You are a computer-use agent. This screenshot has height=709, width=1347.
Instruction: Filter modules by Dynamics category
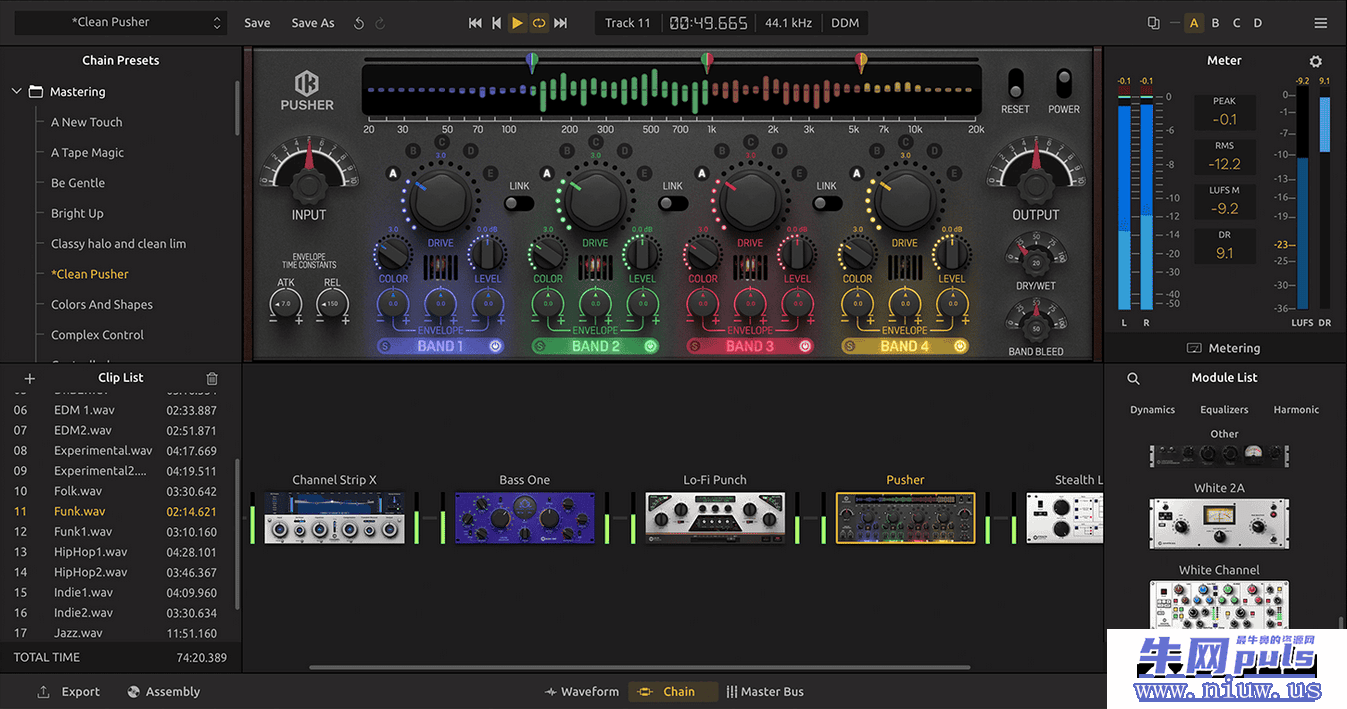[1153, 410]
